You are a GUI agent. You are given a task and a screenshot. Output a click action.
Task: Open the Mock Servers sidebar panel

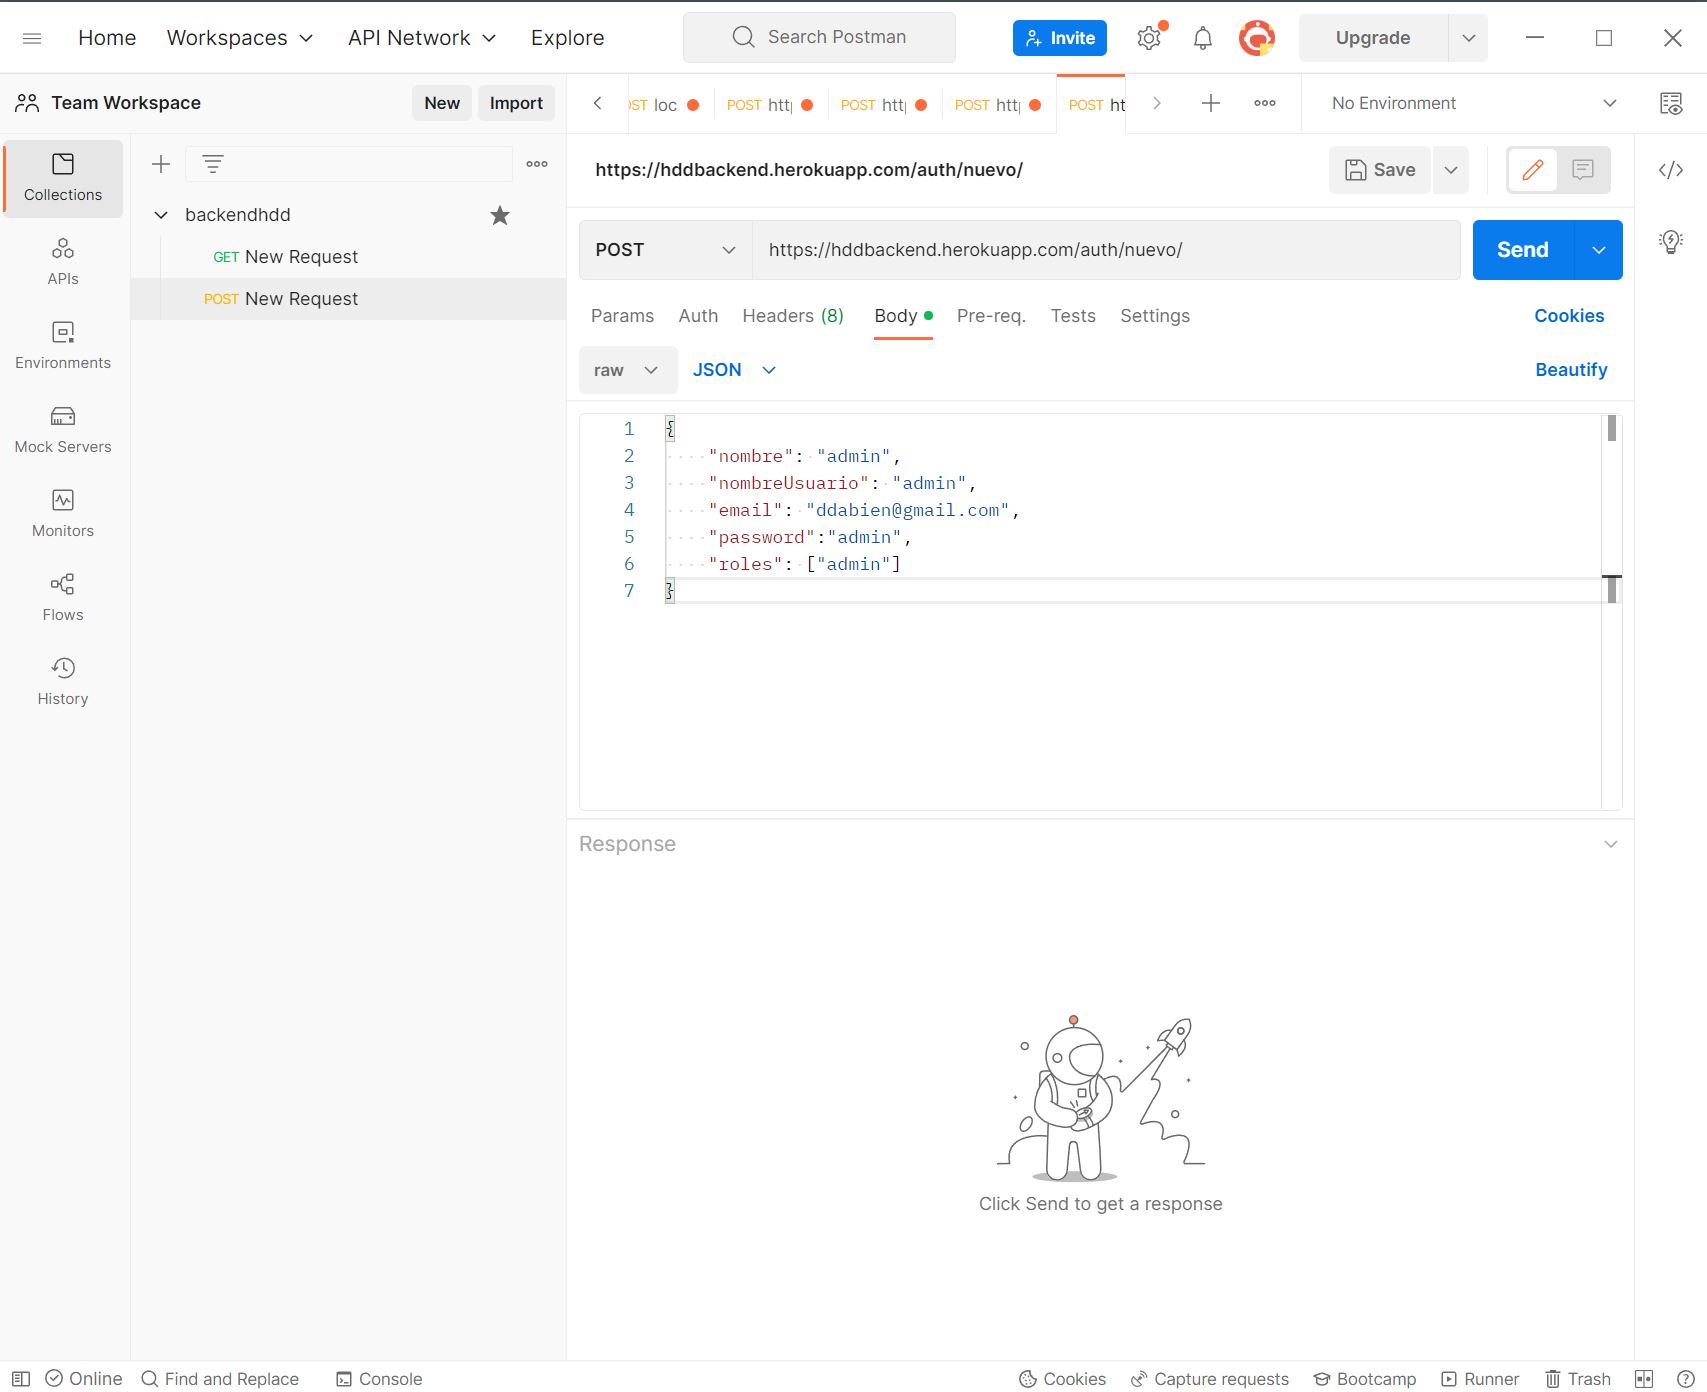(63, 430)
